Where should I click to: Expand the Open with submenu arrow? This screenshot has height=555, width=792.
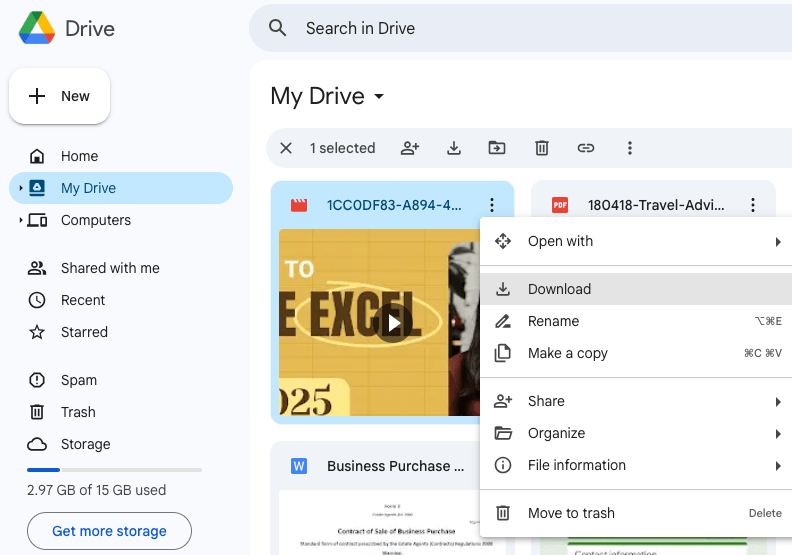point(778,242)
